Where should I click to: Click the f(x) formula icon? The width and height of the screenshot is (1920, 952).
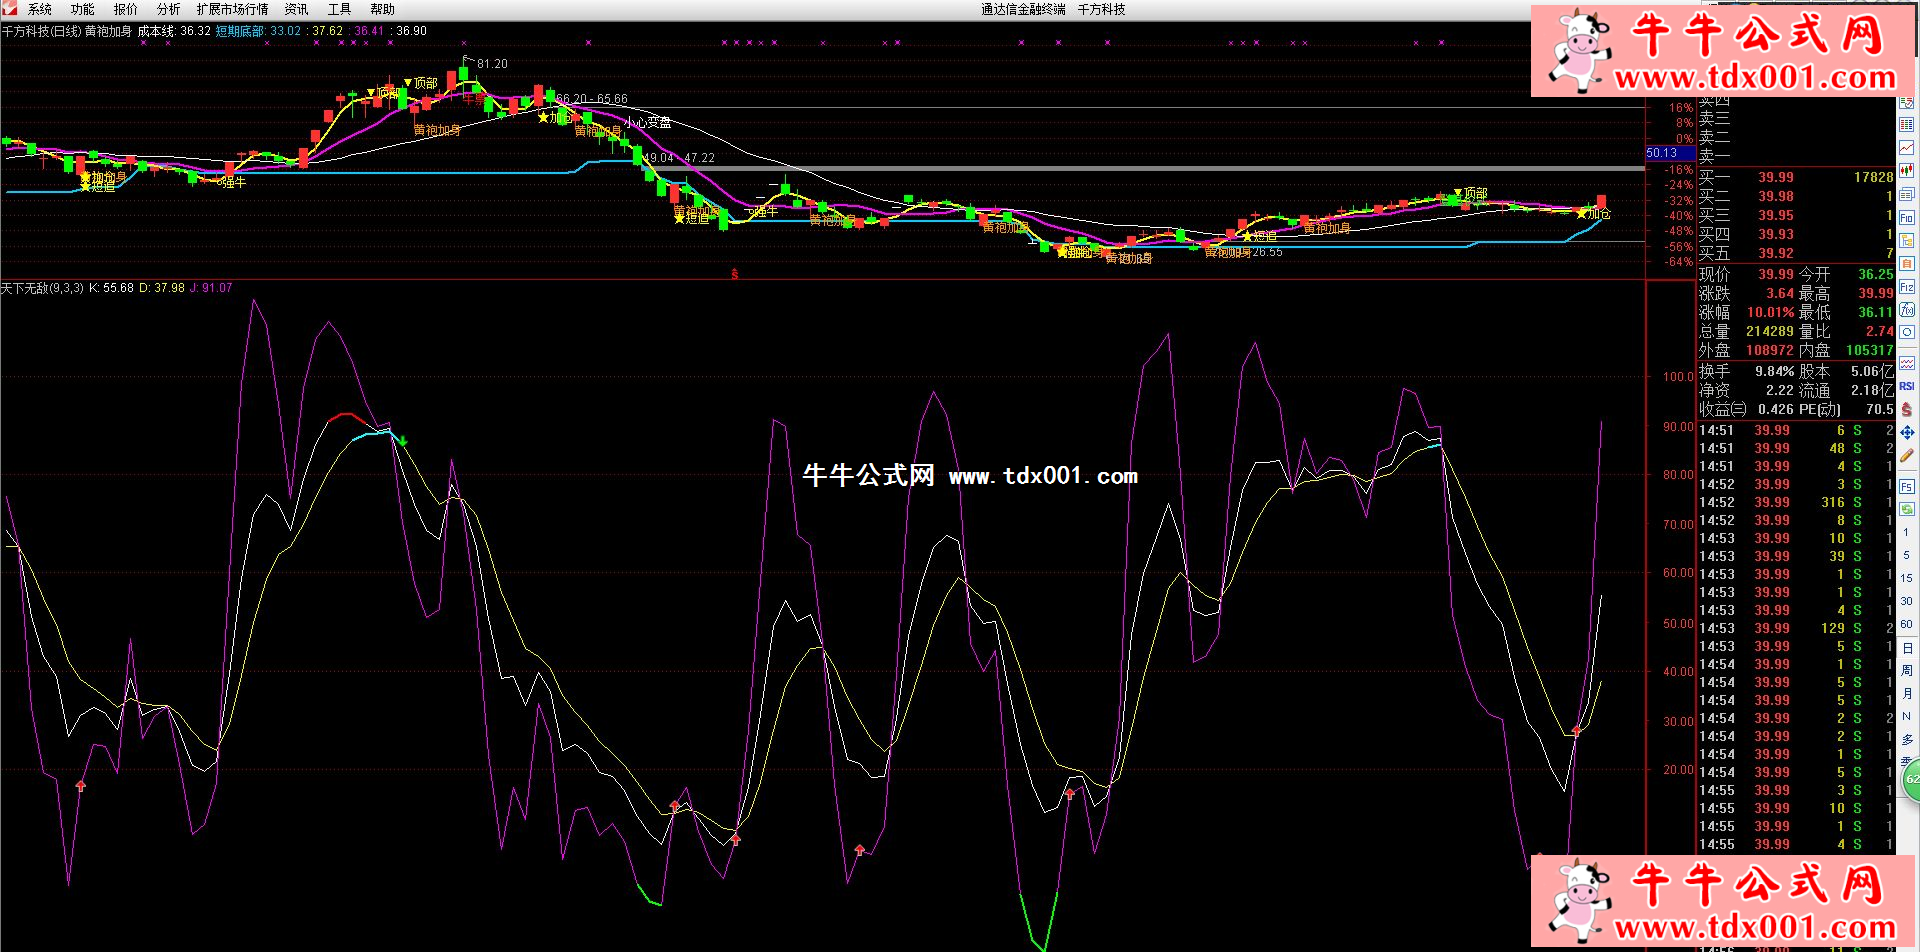[1907, 310]
